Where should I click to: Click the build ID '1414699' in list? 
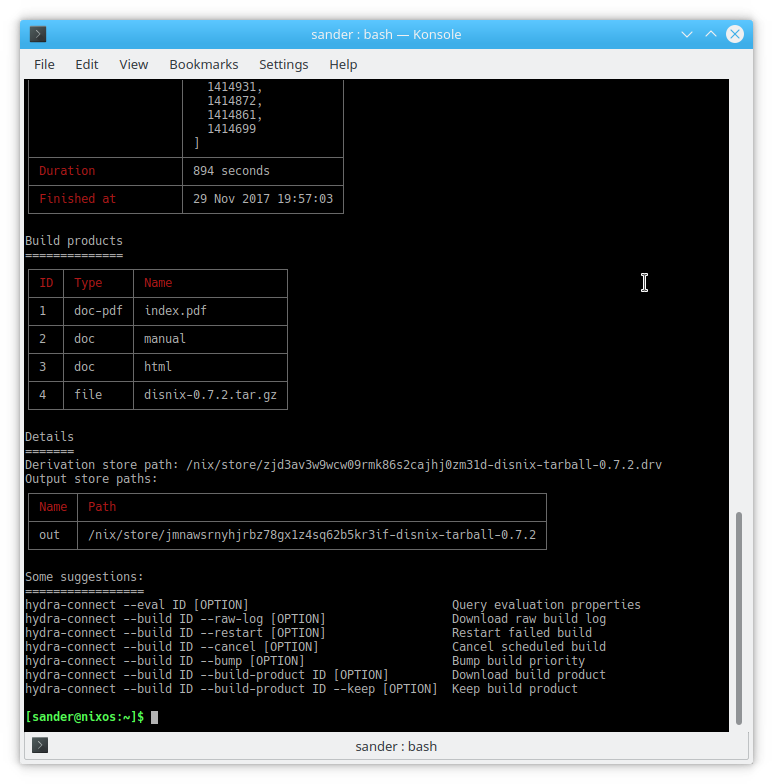pos(232,129)
